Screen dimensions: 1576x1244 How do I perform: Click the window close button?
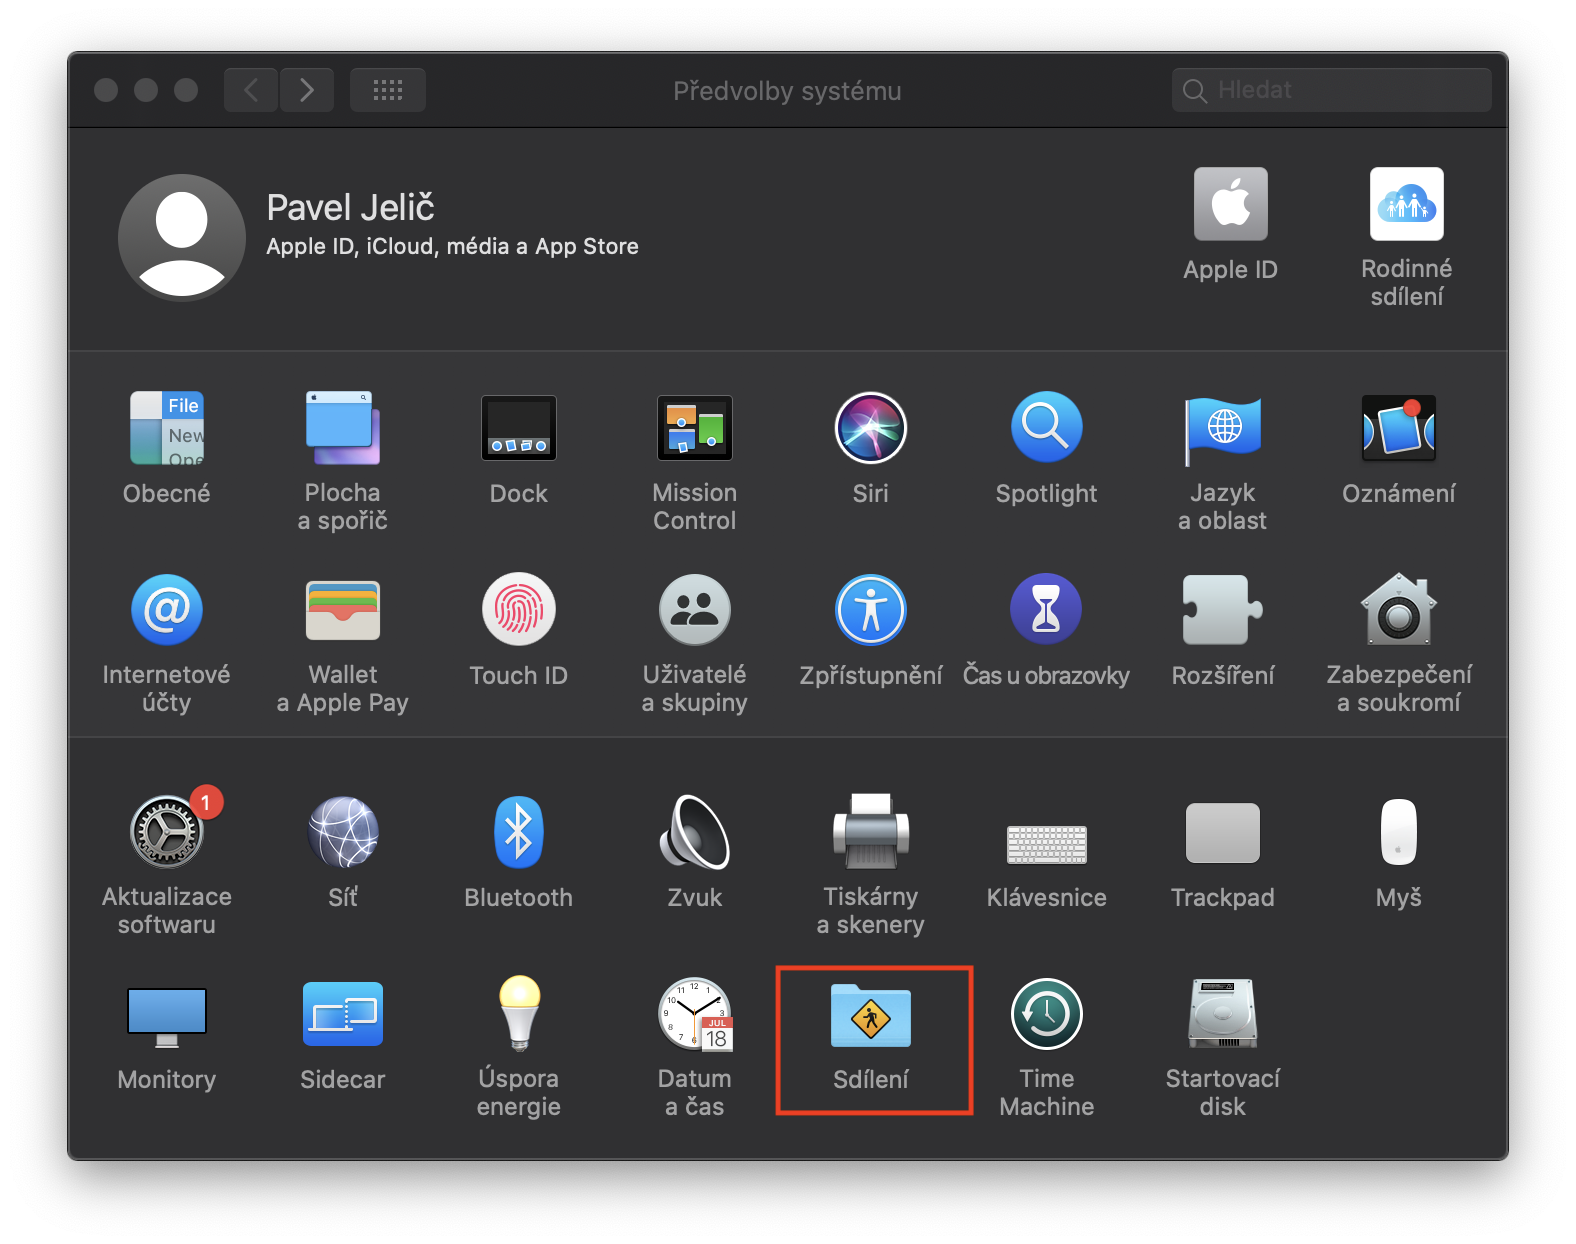click(x=106, y=90)
